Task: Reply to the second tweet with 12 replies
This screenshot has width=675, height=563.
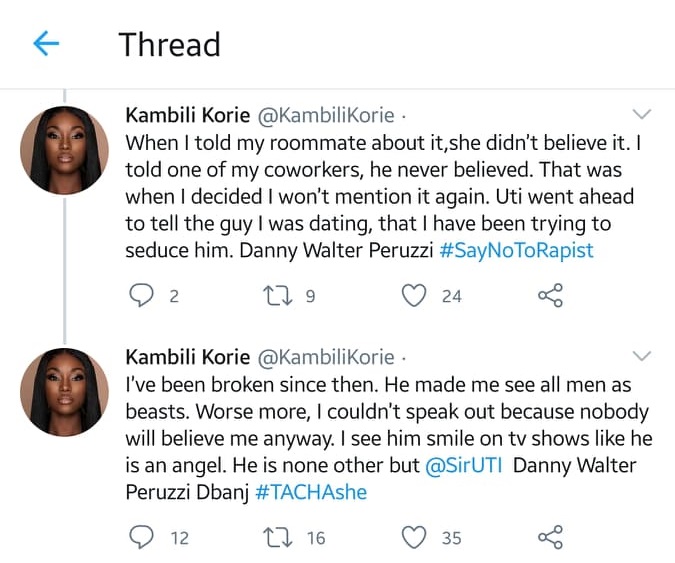Action: click(144, 537)
